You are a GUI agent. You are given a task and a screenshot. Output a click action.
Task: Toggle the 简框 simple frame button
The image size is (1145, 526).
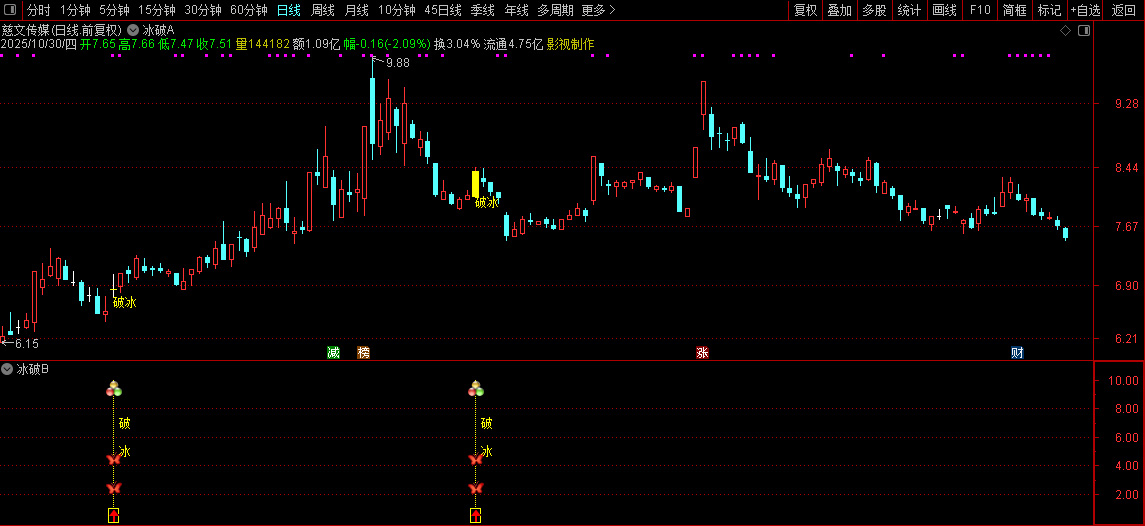[x=1015, y=10]
